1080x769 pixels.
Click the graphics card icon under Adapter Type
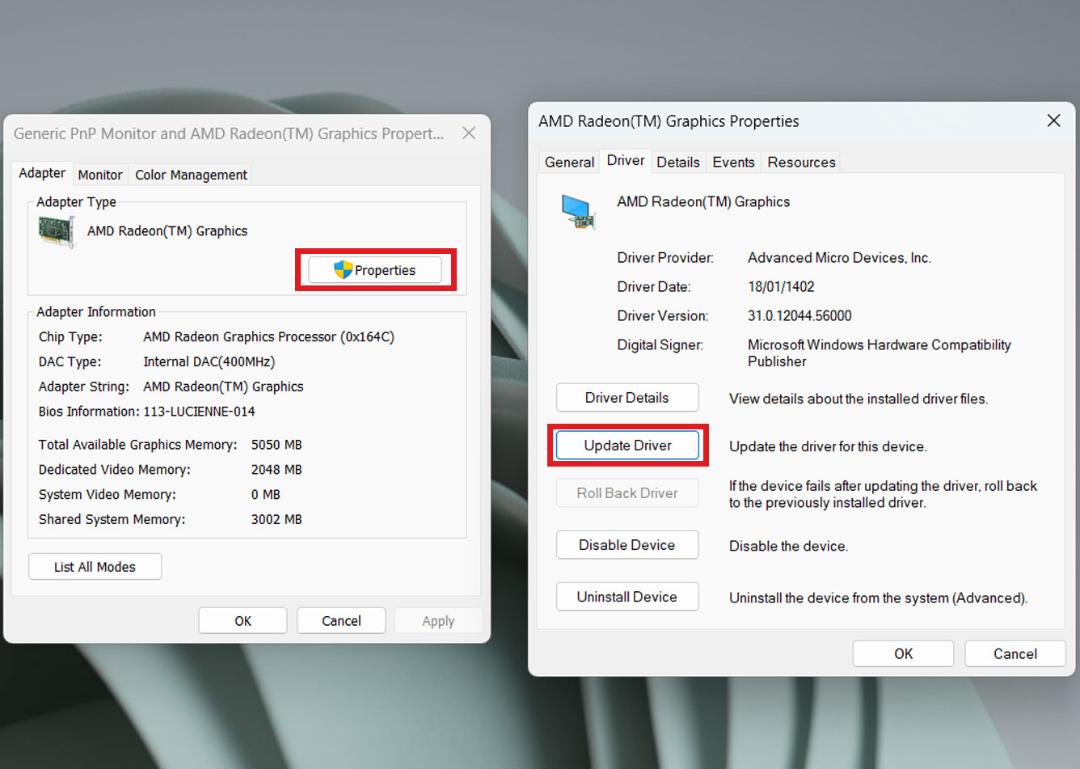56,231
